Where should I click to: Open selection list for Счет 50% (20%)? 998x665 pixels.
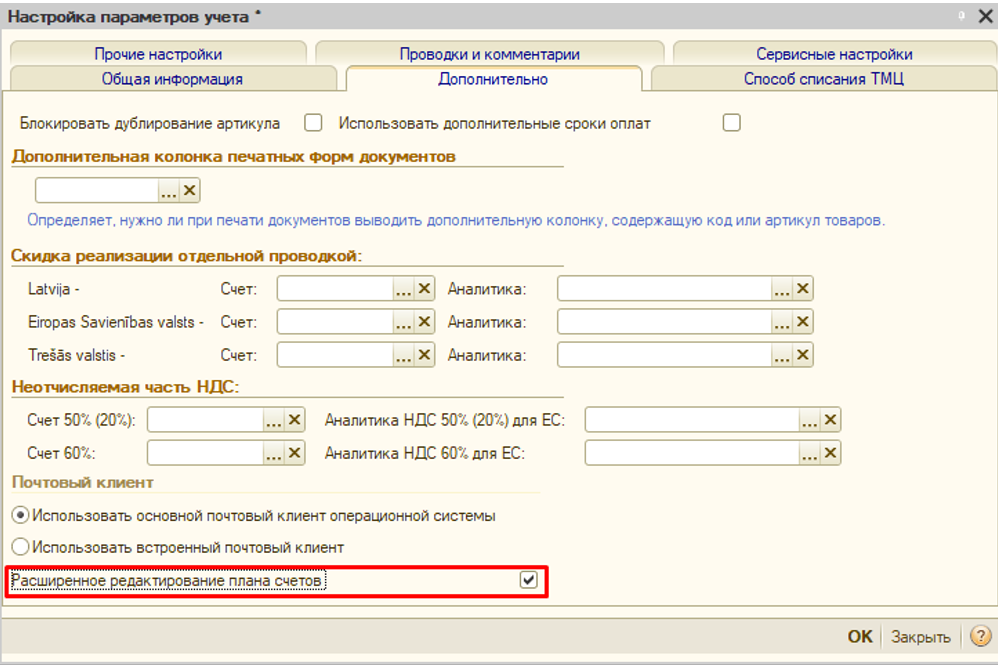pyautogui.click(x=273, y=420)
